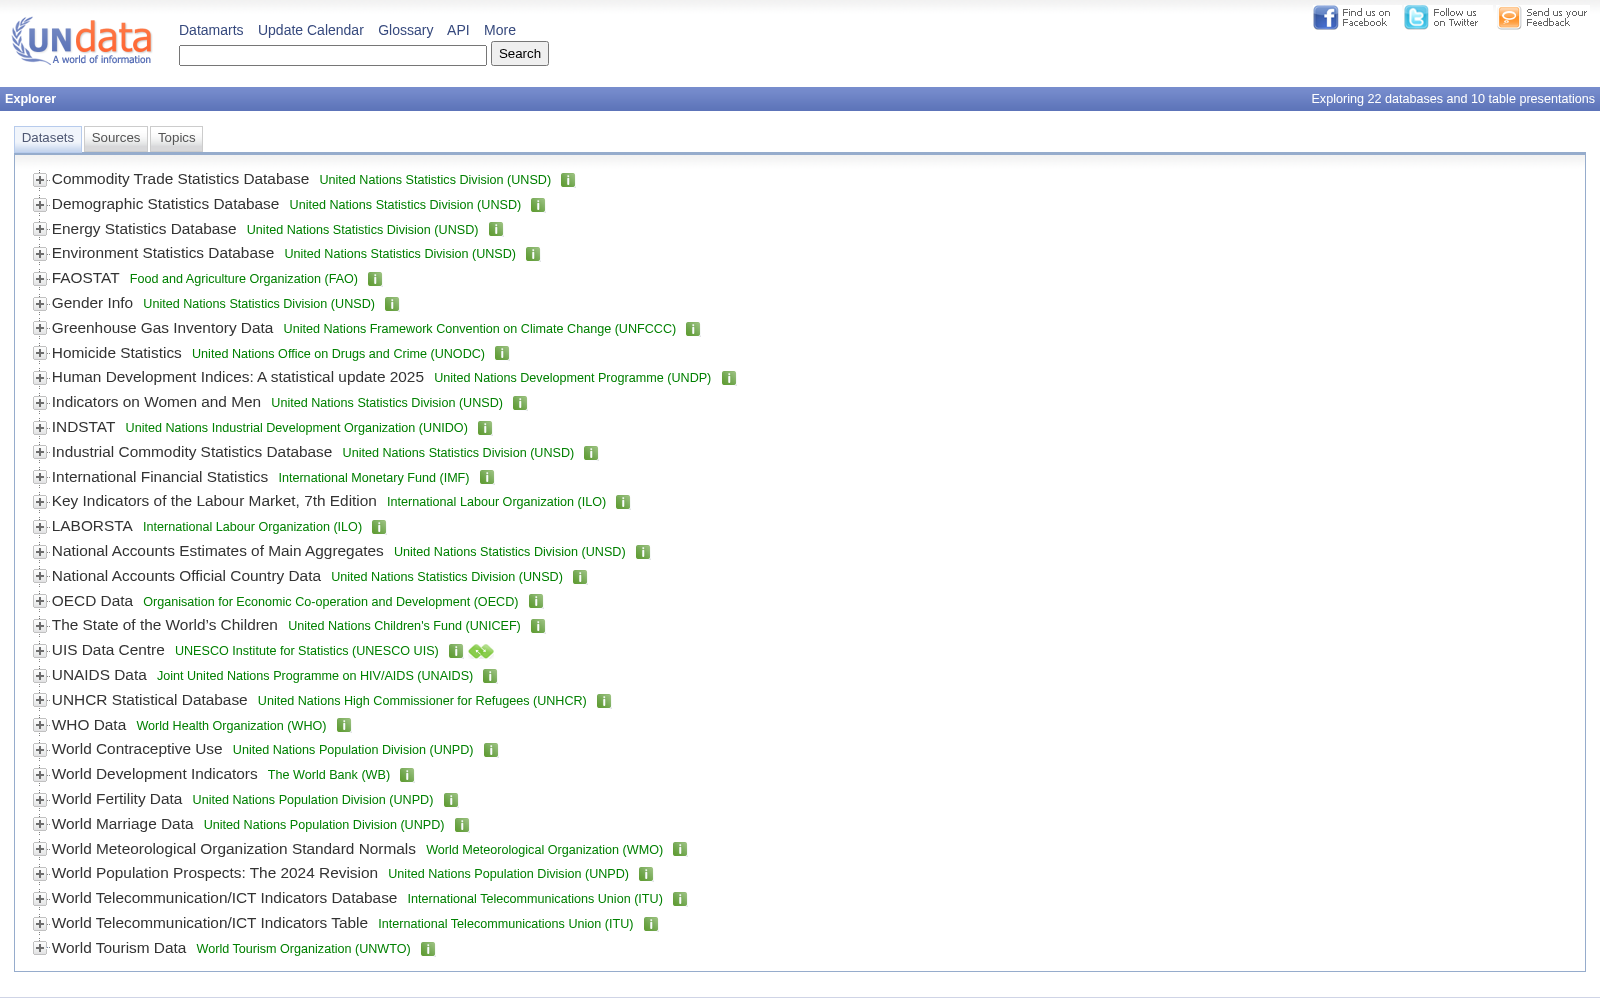View info for World Tourism Data
1600x1000 pixels.
coord(428,949)
